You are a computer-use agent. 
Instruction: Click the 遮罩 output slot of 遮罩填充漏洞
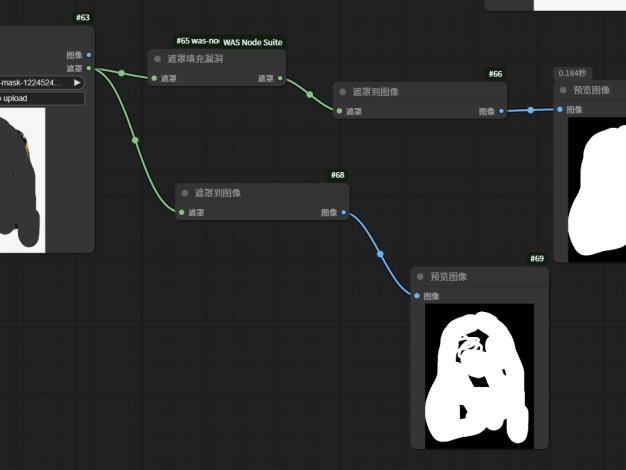[x=280, y=78]
